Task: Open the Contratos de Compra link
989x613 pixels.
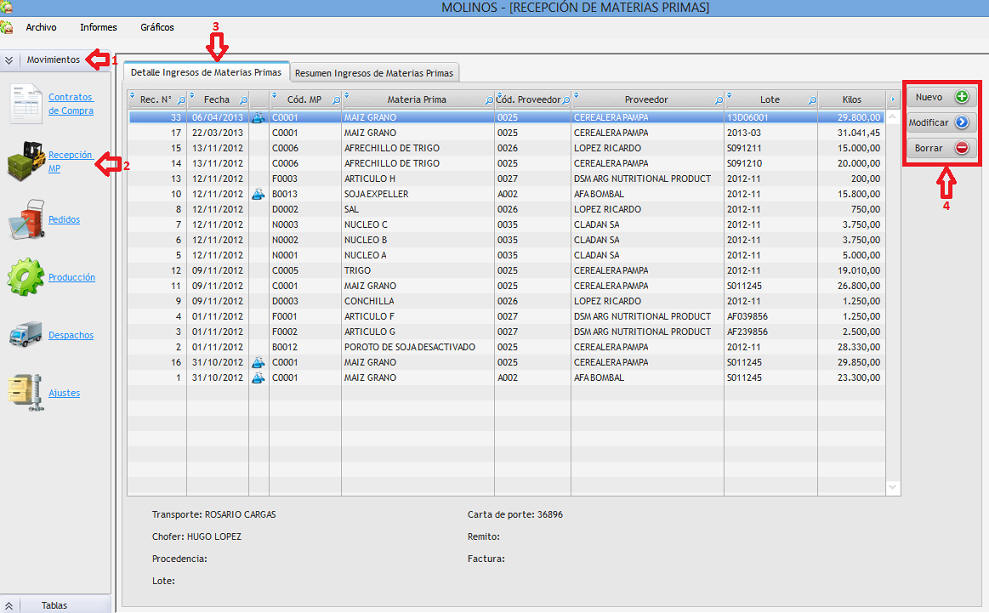Action: tap(71, 103)
